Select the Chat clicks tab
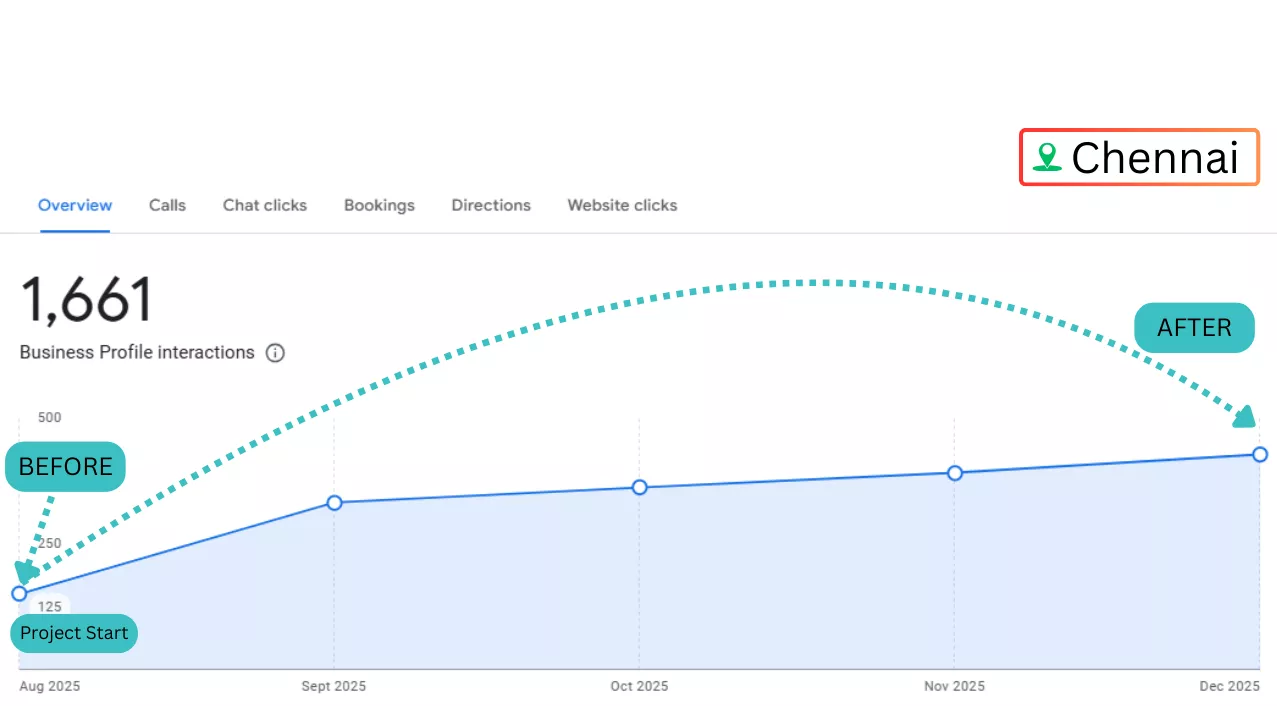 [265, 205]
